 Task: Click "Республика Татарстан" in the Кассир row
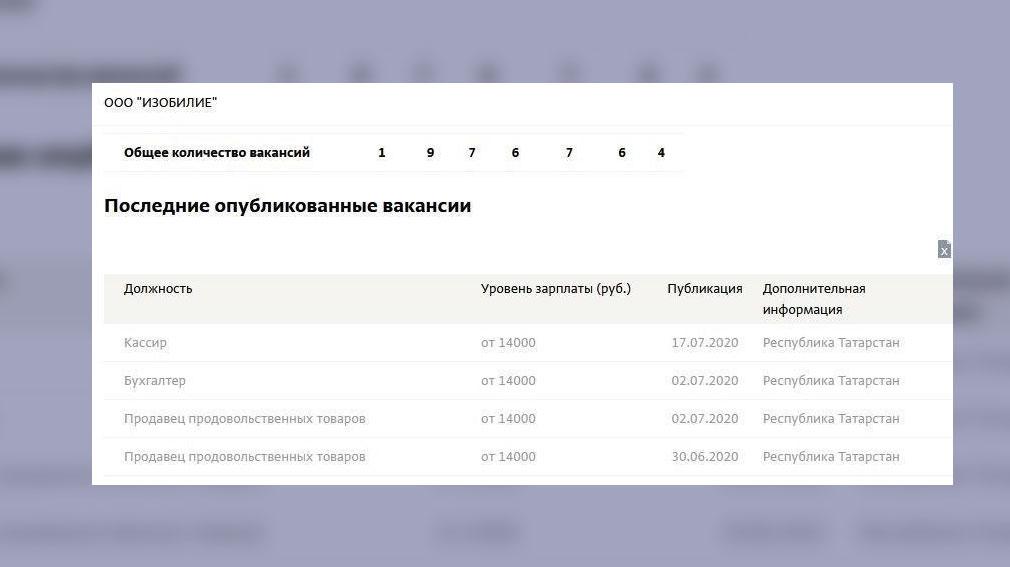tap(831, 343)
